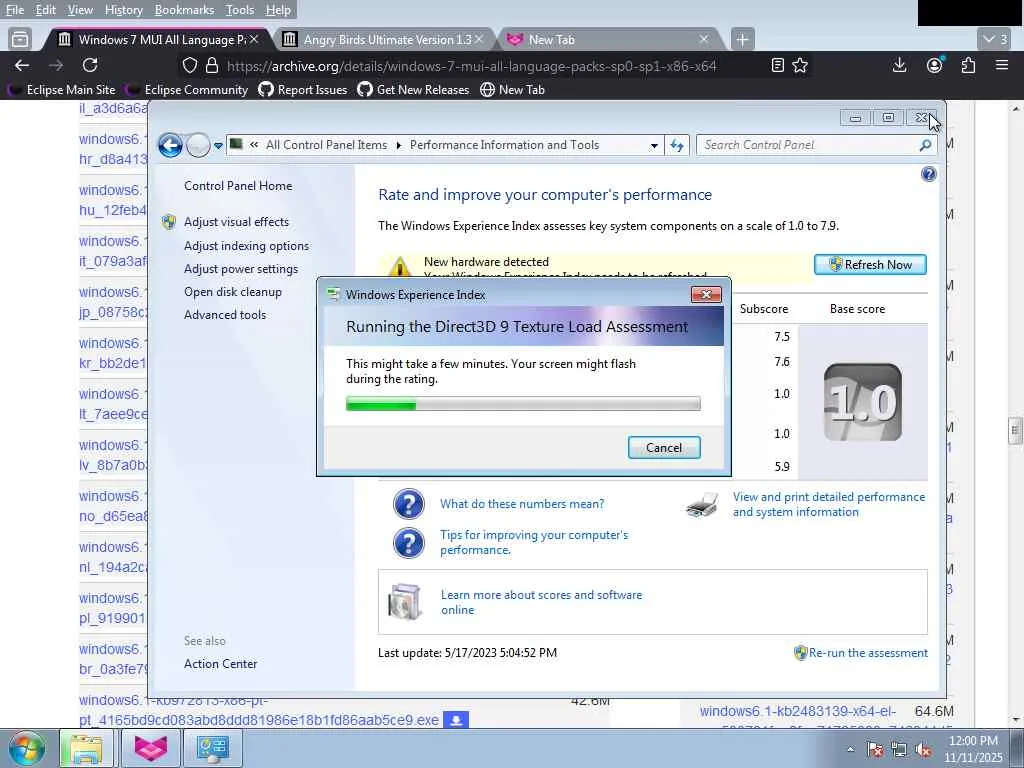Open the View menu
Image resolution: width=1024 pixels, height=768 pixels.
coord(80,10)
